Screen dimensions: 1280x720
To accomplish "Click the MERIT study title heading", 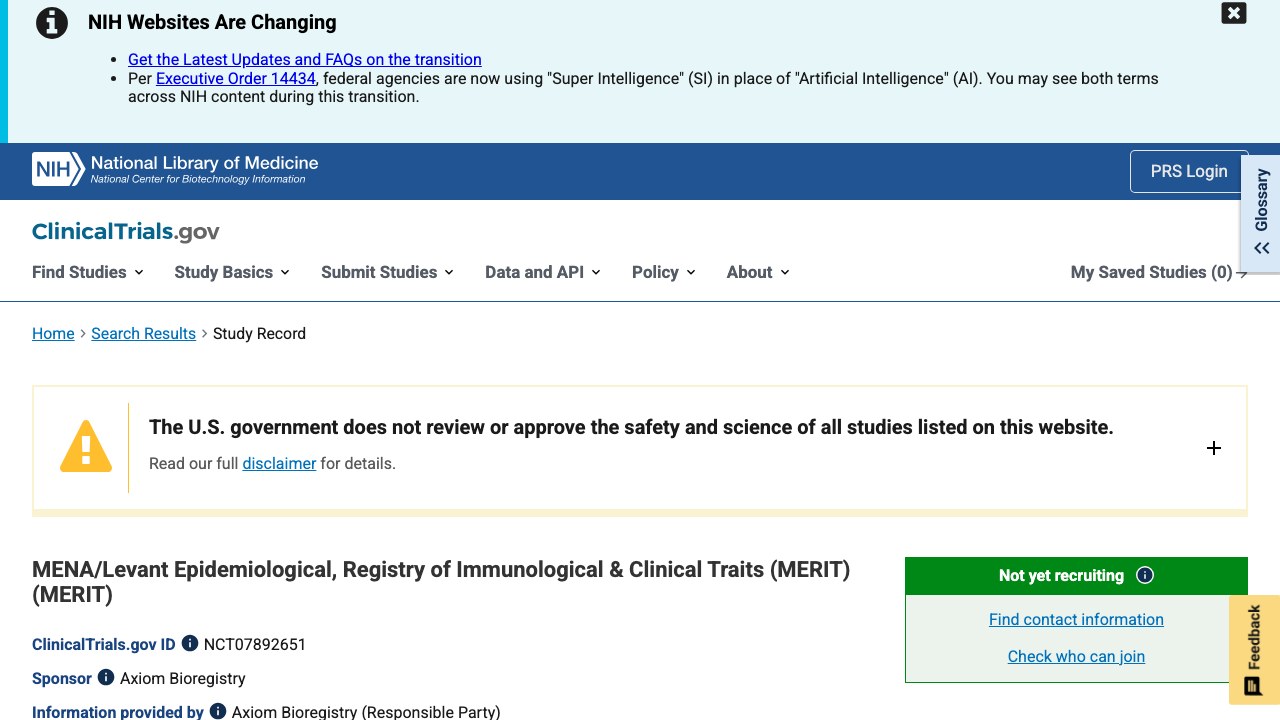I will pos(441,582).
